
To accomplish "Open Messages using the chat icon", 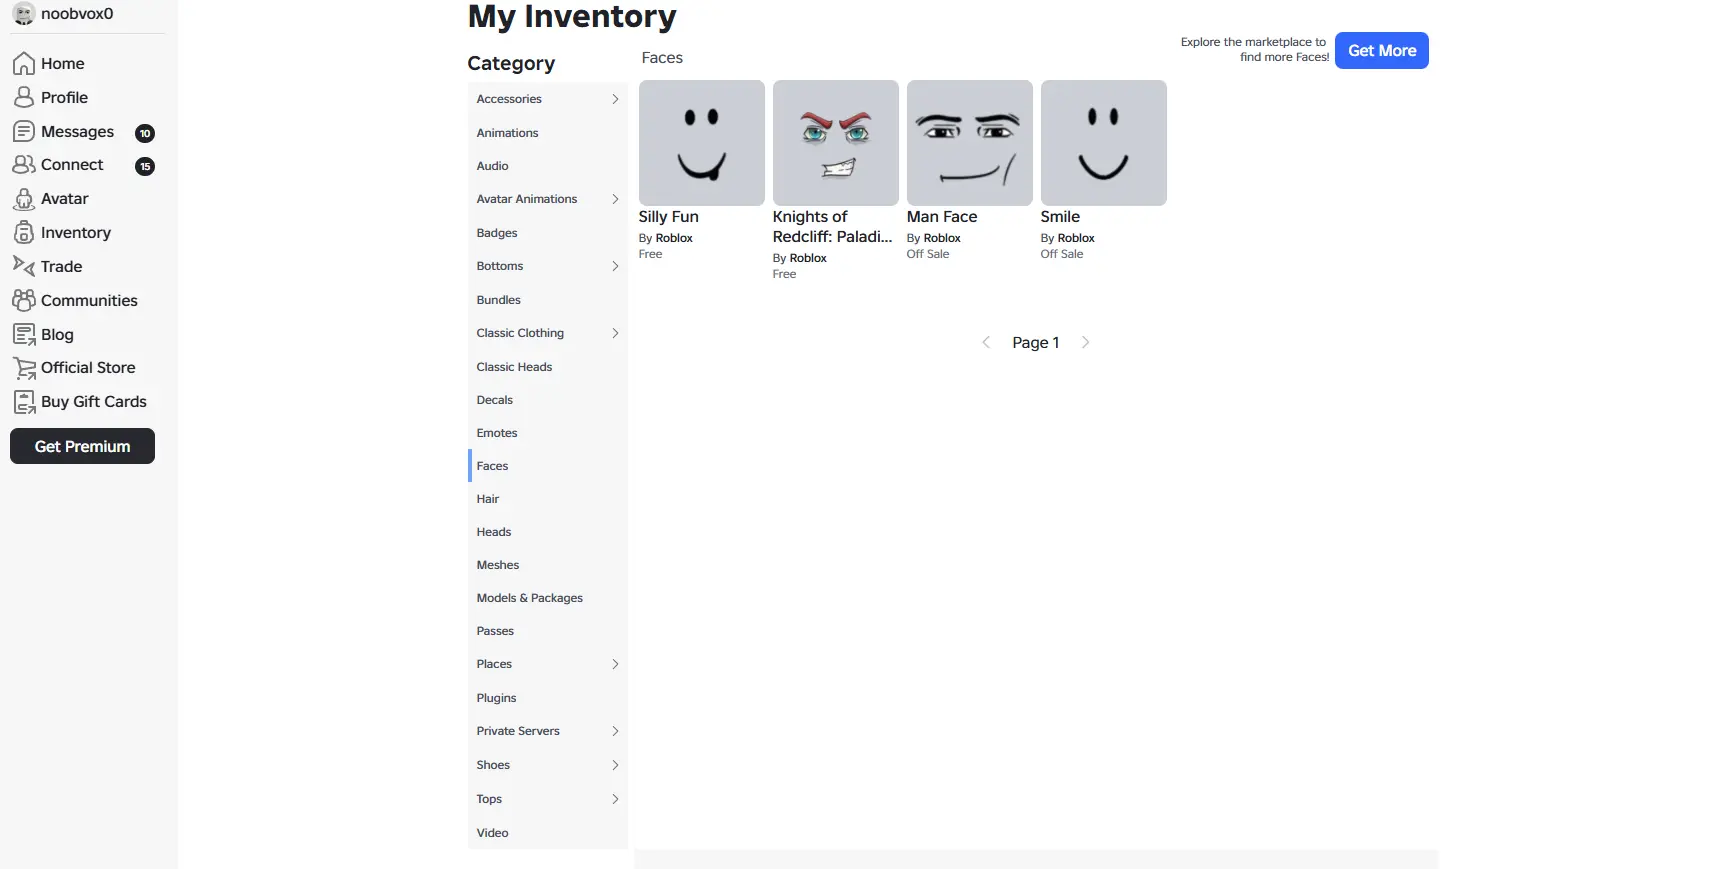I will [x=24, y=132].
